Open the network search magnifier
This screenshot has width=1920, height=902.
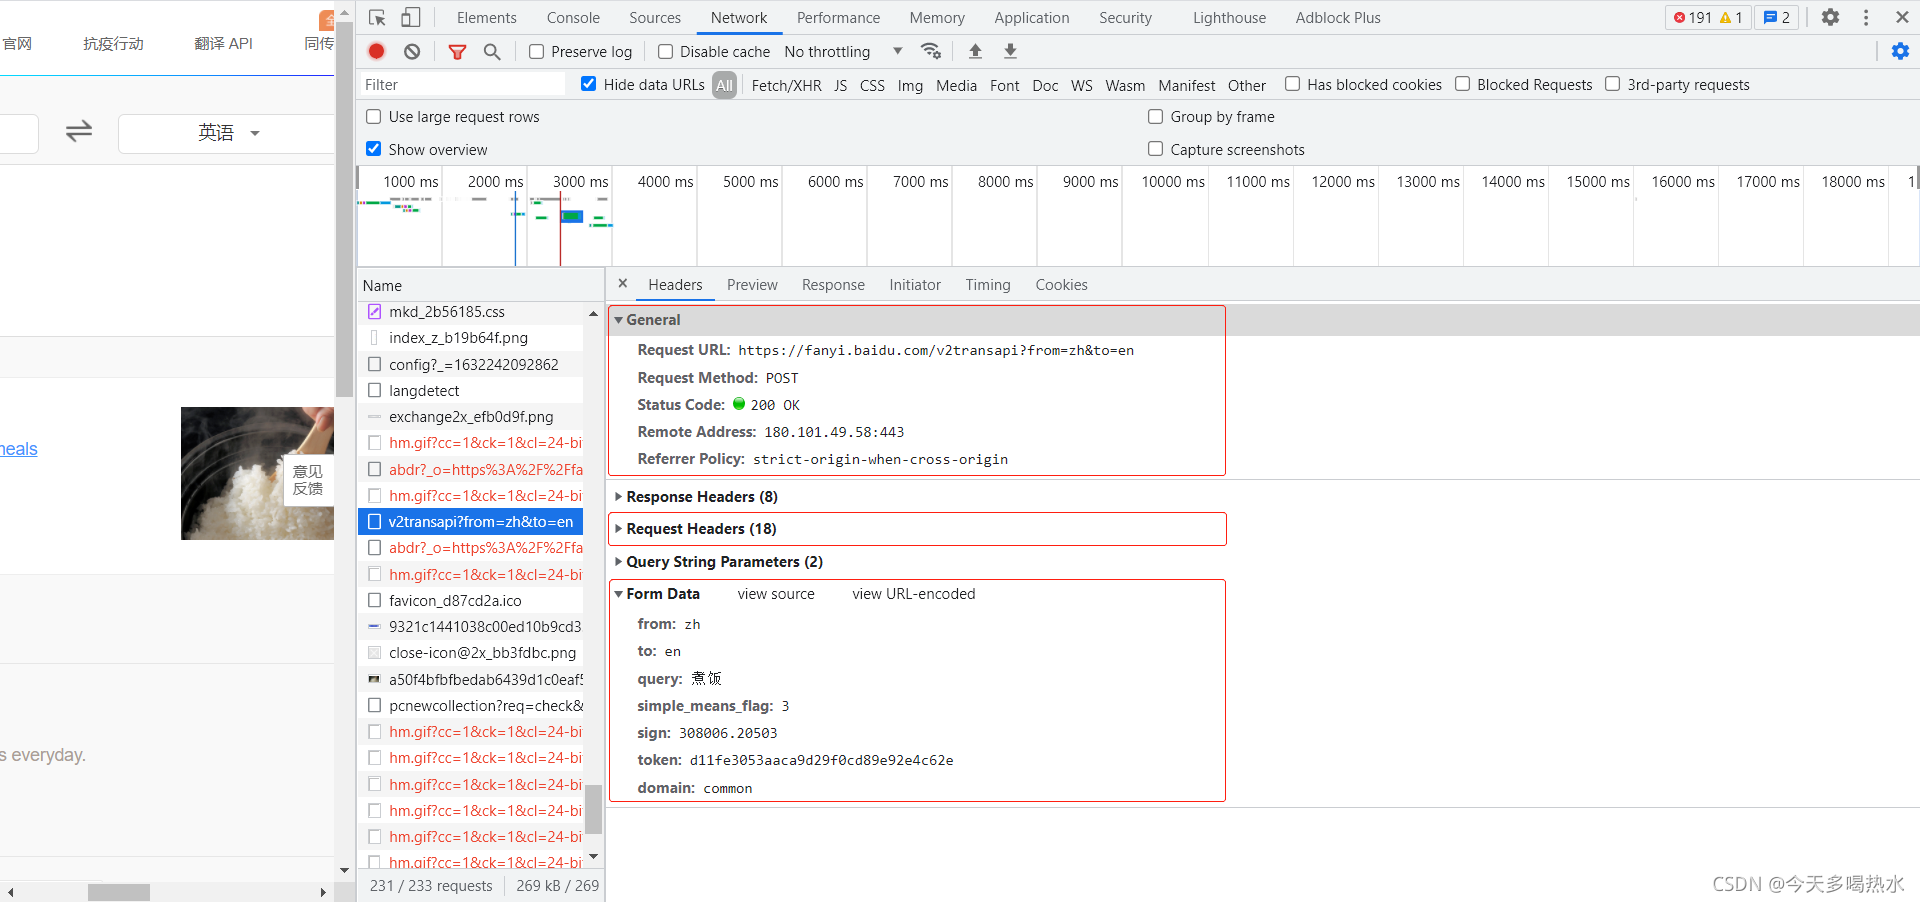click(x=492, y=52)
